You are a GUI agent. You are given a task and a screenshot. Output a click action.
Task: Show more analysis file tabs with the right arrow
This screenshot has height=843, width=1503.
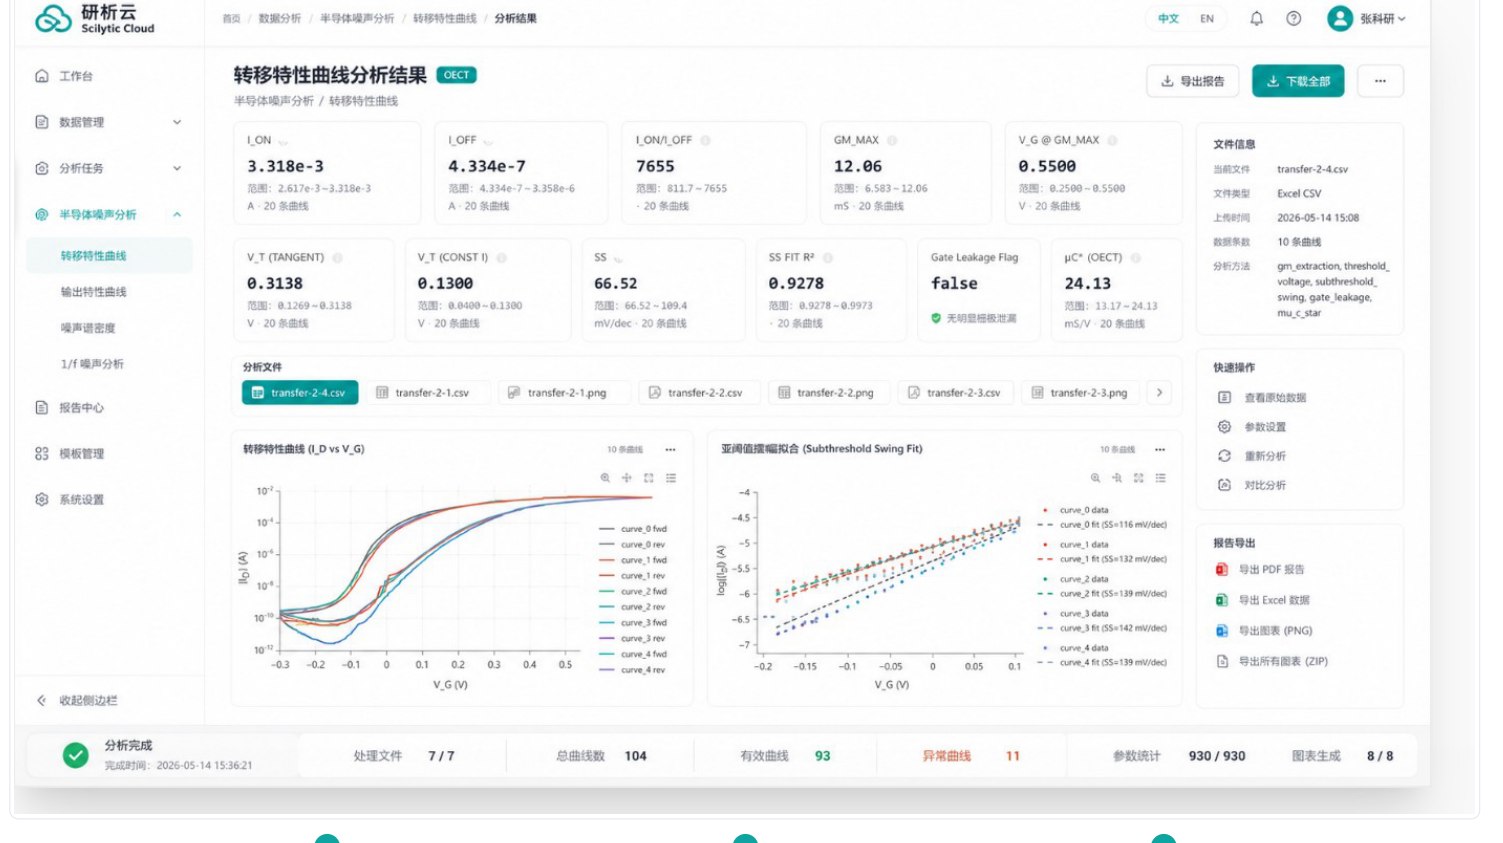pyautogui.click(x=1159, y=393)
